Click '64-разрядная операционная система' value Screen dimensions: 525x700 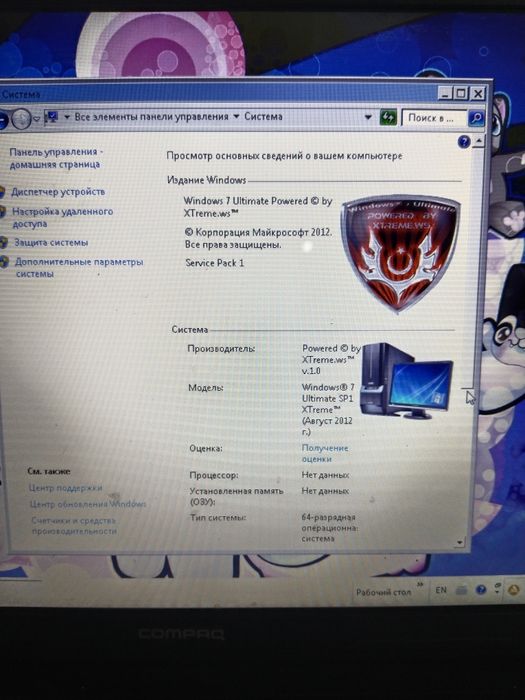coord(329,528)
